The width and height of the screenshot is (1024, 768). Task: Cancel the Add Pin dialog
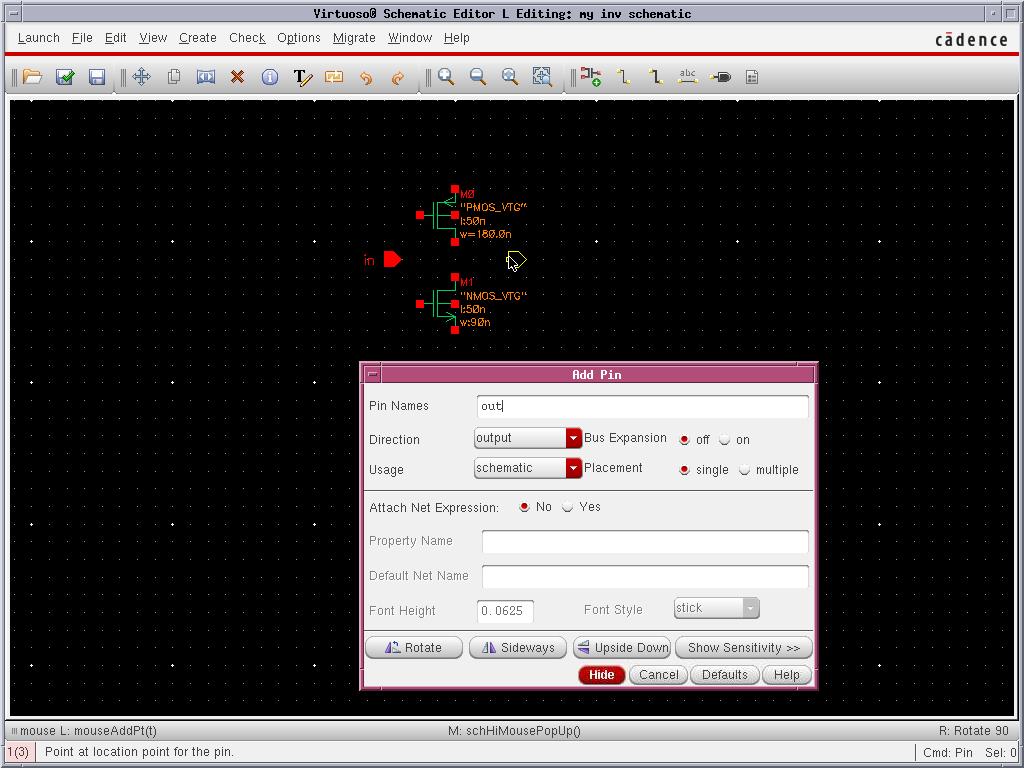point(658,675)
